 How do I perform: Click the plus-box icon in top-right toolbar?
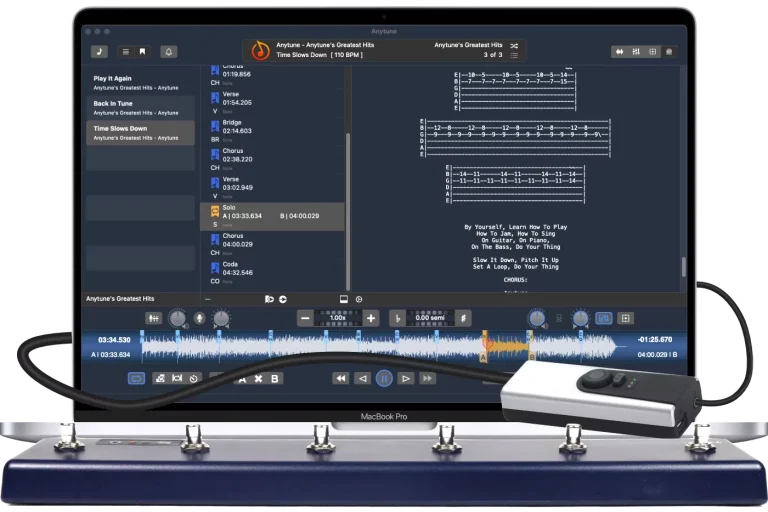pos(652,51)
